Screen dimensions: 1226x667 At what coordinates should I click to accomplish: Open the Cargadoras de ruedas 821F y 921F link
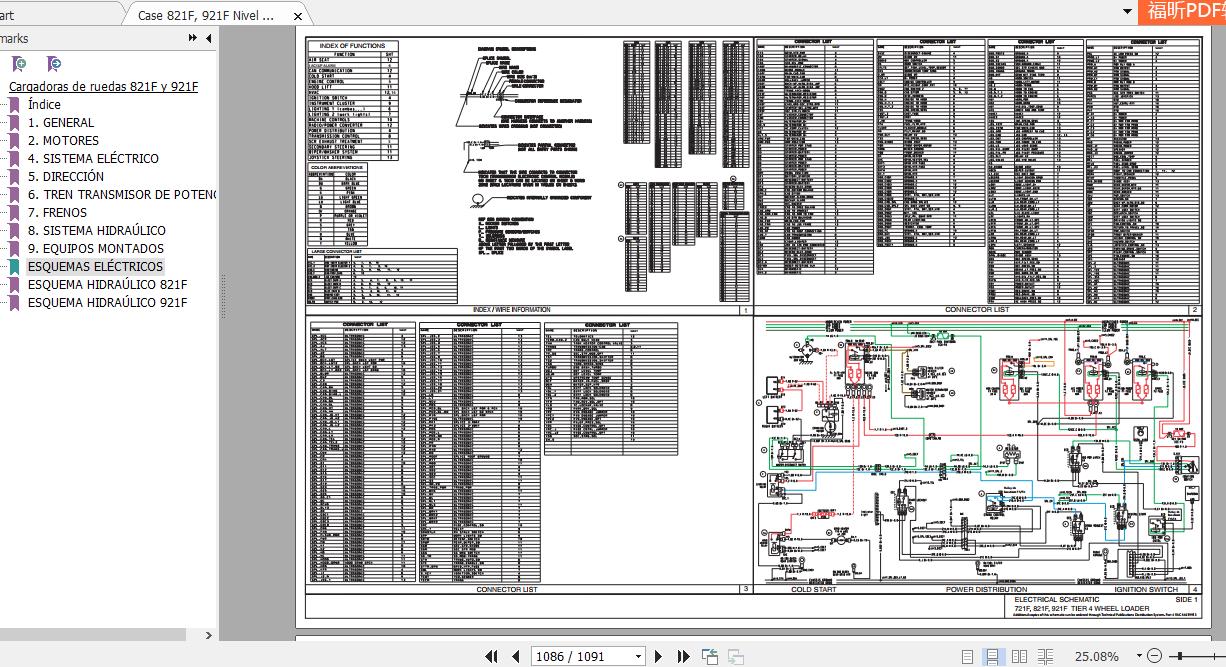[x=103, y=87]
